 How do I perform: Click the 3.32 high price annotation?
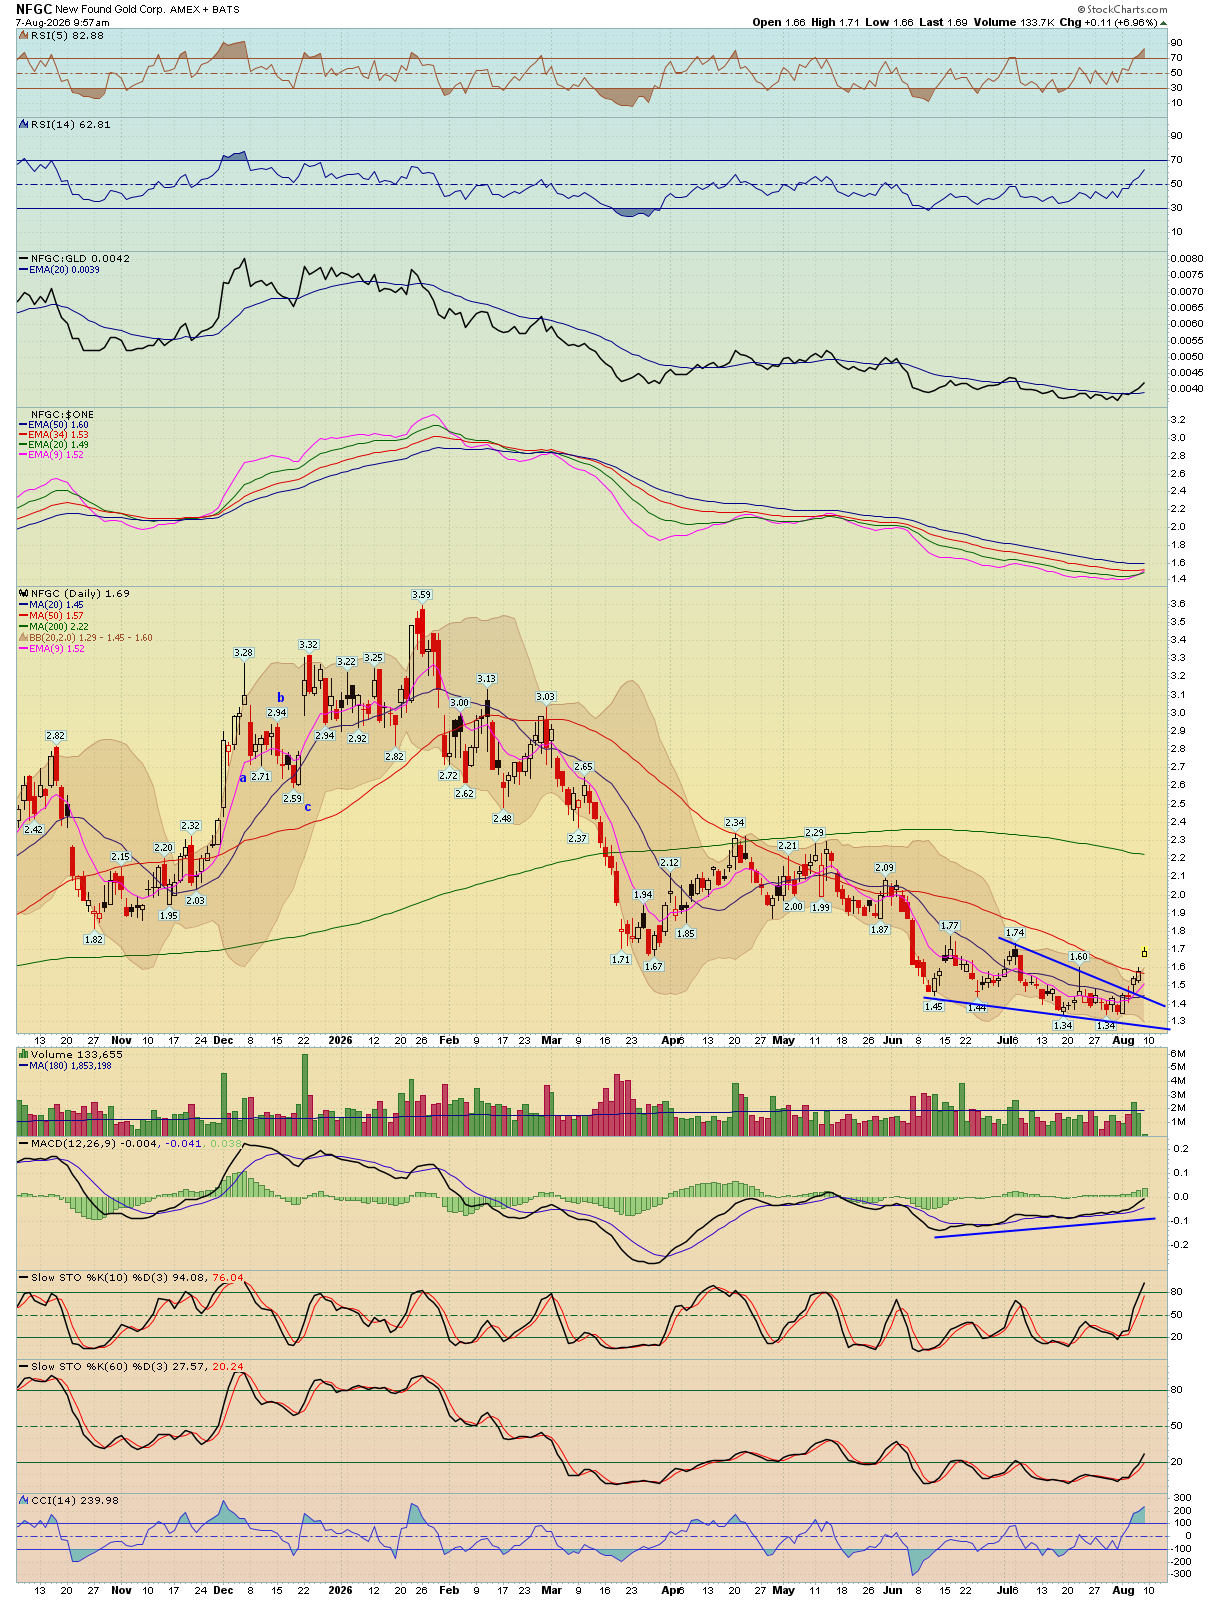308,645
